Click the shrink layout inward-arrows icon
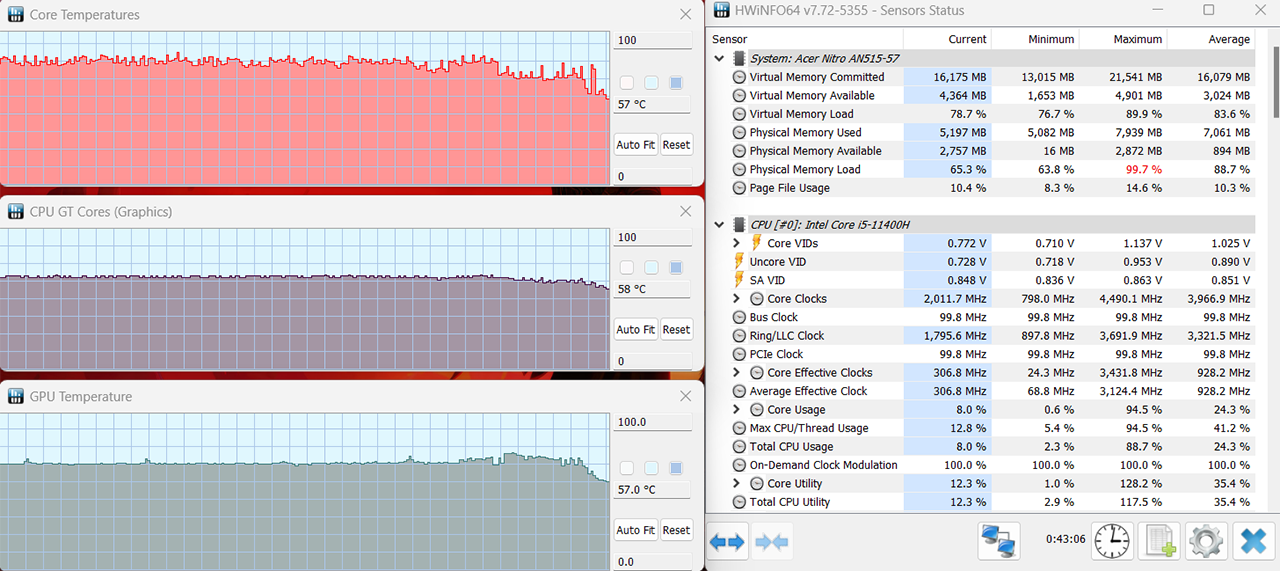The height and width of the screenshot is (571, 1280). coord(772,541)
